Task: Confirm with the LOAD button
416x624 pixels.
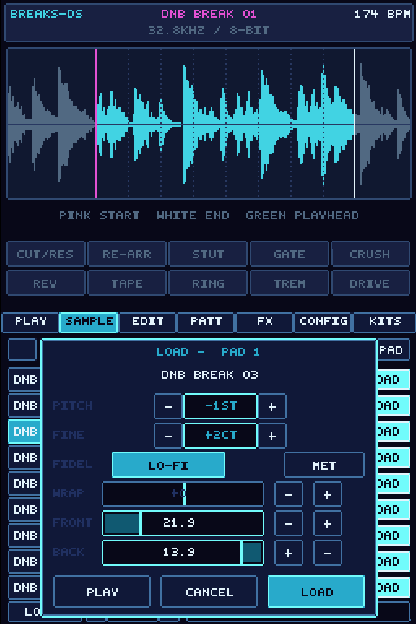Action: tap(316, 591)
